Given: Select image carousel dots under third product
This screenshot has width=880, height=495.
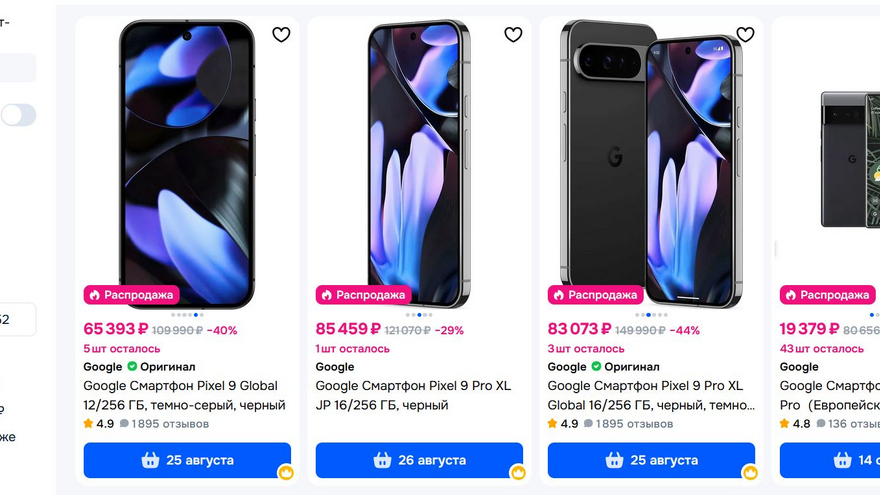Looking at the screenshot, I should (652, 315).
